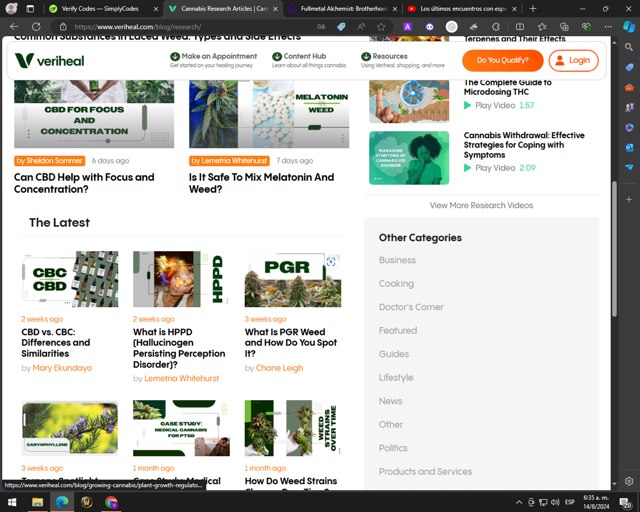The image size is (640, 512).
Task: Open the Lifestyle category link
Action: pos(396,378)
